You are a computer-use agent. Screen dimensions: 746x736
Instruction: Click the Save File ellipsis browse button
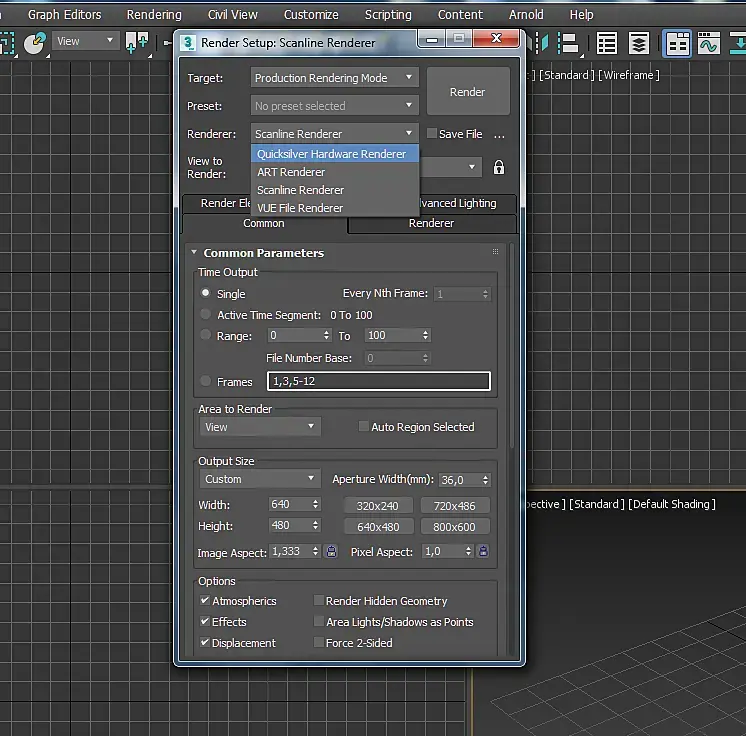point(499,134)
